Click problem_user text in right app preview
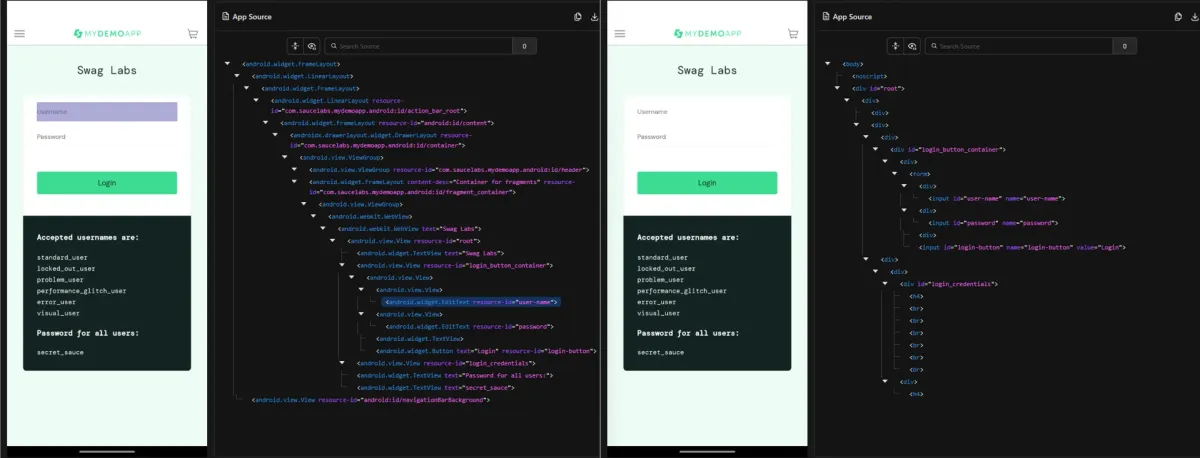The image size is (1200, 458). coord(663,280)
